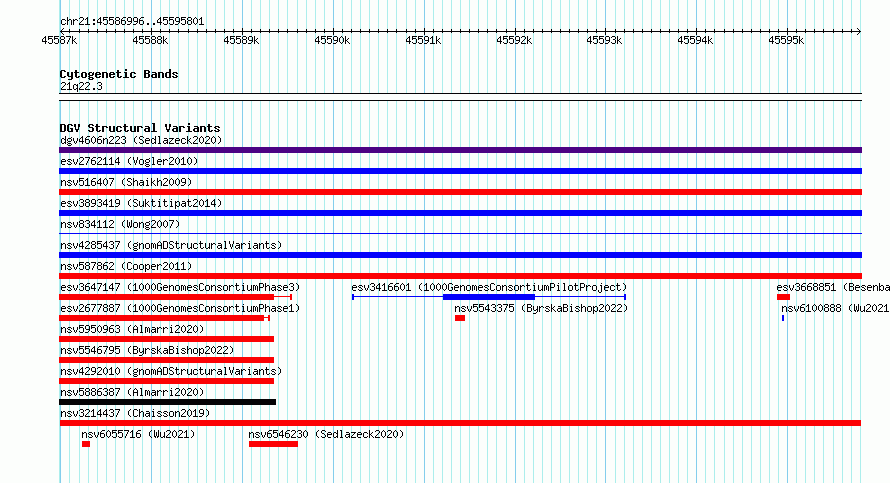Screen dimensions: 890x483
Task: Open esv3416601 (1000GenomesConsortiumPilotProject) label
Action: (489, 287)
